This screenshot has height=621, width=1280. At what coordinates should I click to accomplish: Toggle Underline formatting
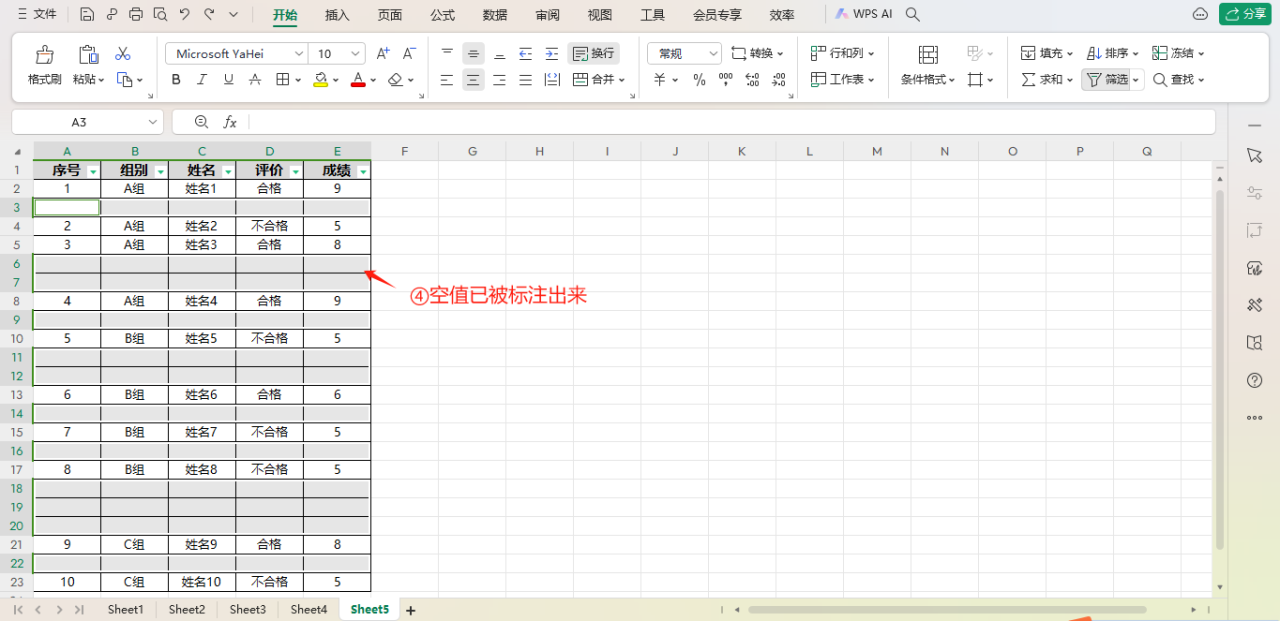point(229,80)
